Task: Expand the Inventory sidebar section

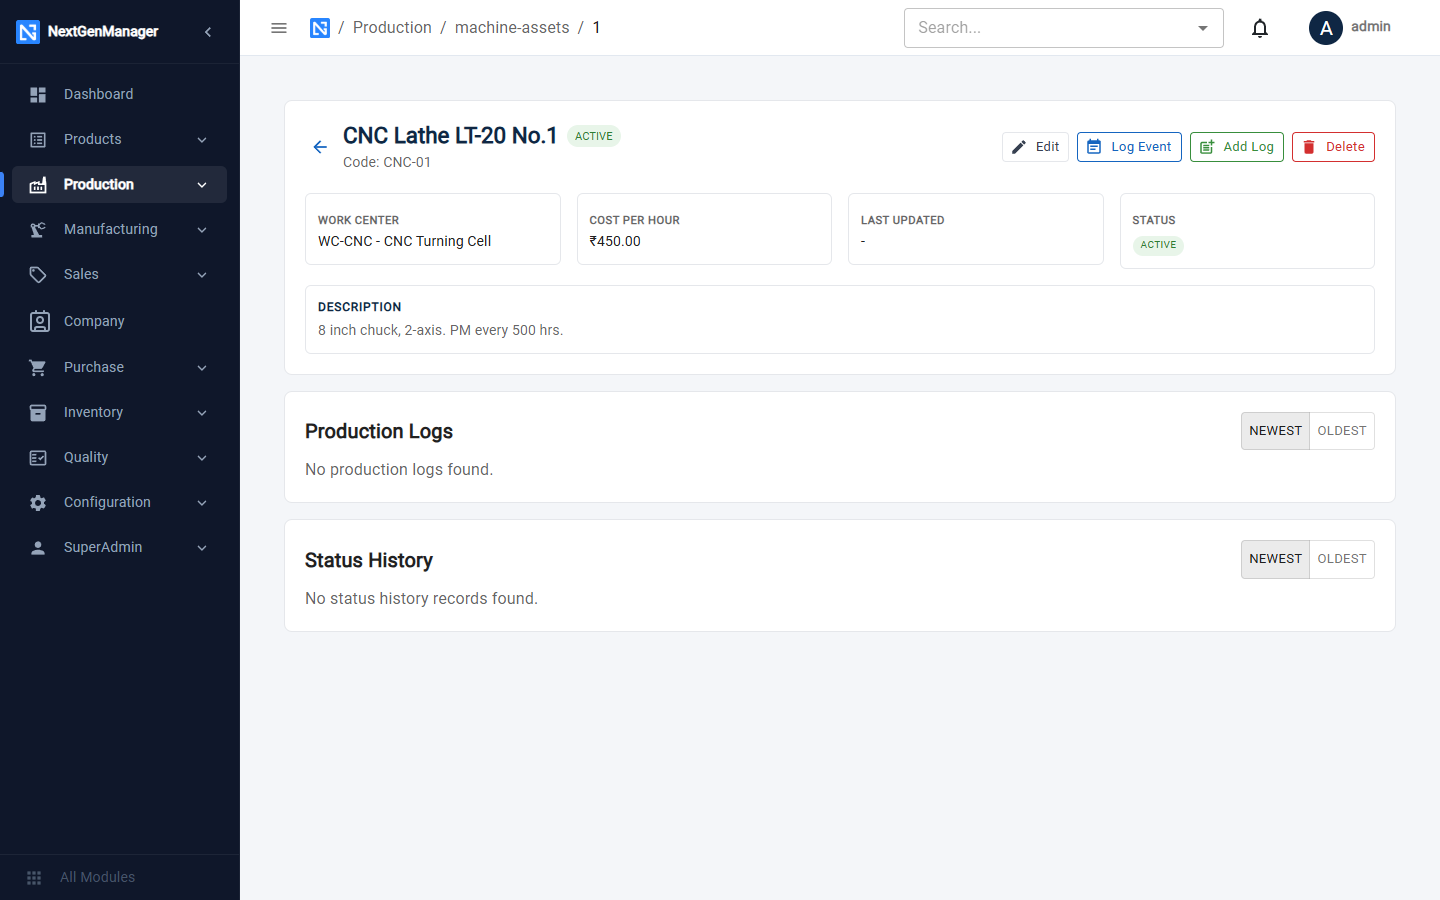Action: pyautogui.click(x=120, y=412)
